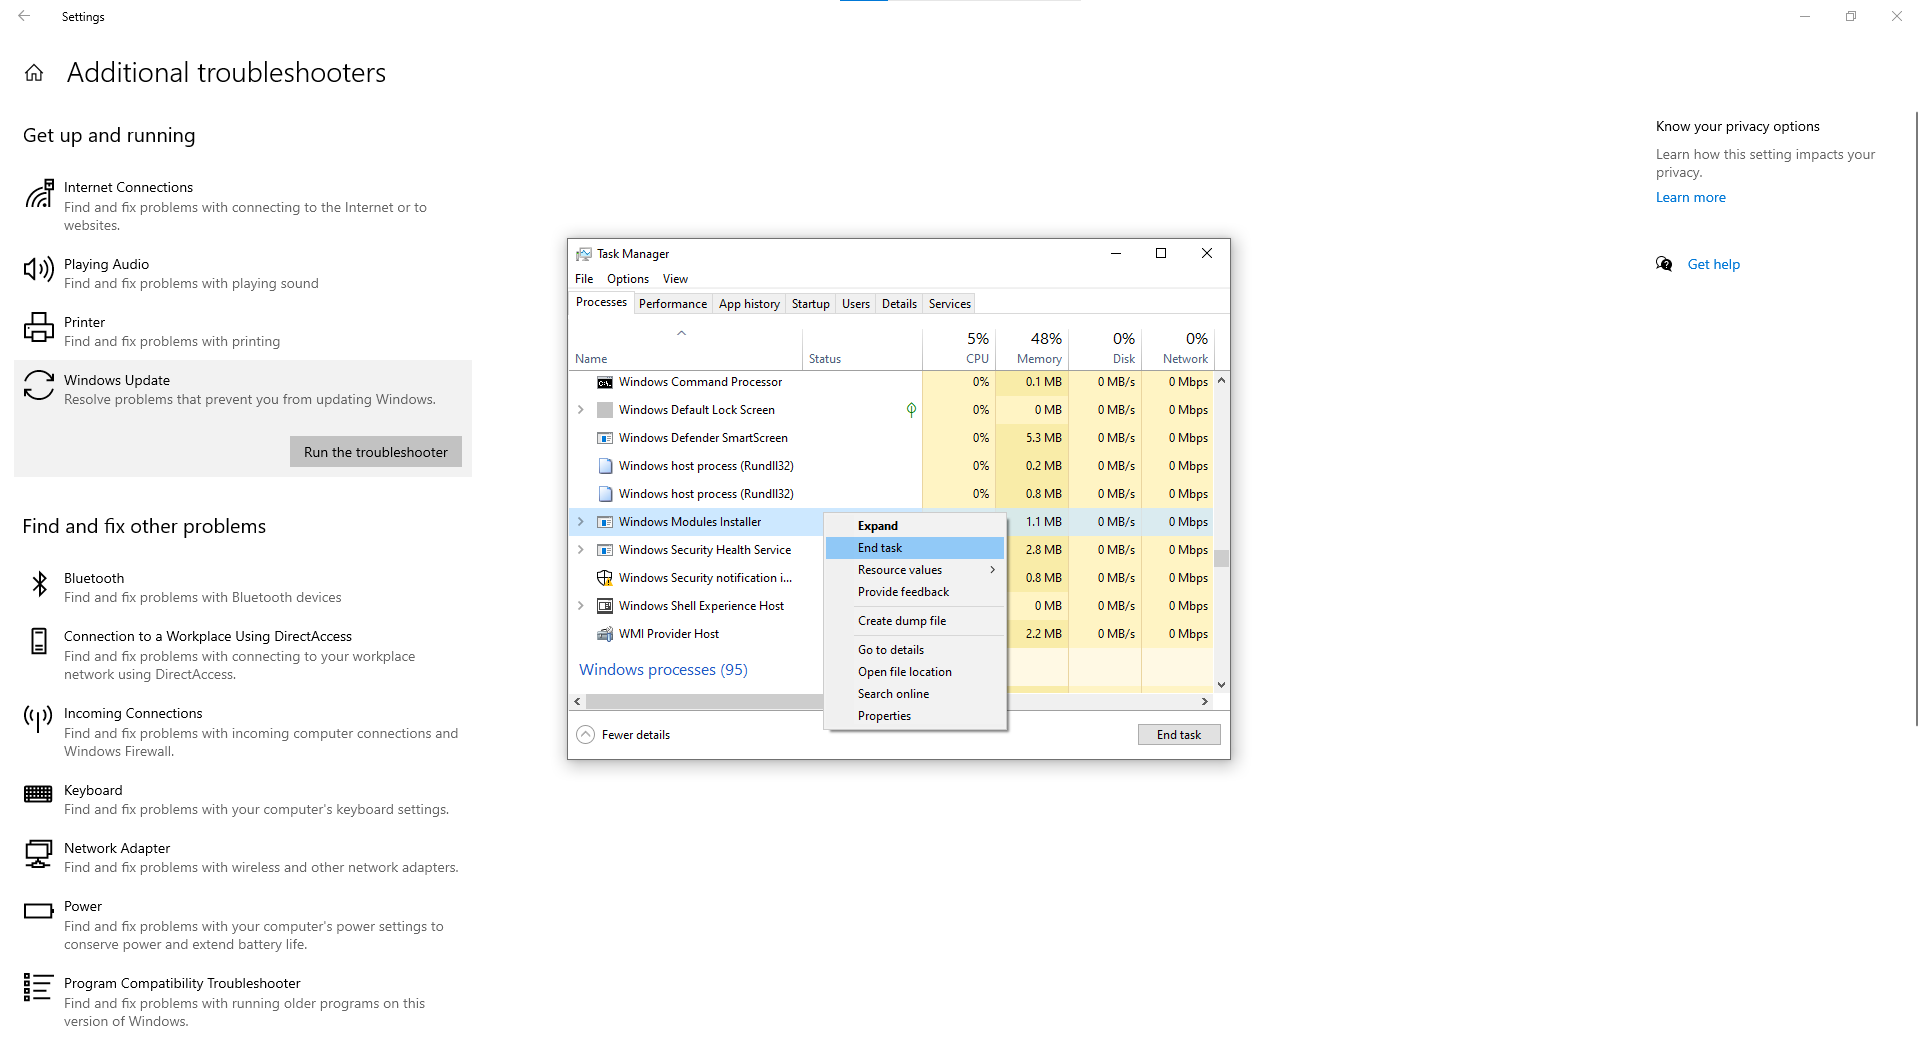Screen dimensions: 1920x1039
Task: Click the DirectAccess workplace connection icon
Action: tap(39, 641)
